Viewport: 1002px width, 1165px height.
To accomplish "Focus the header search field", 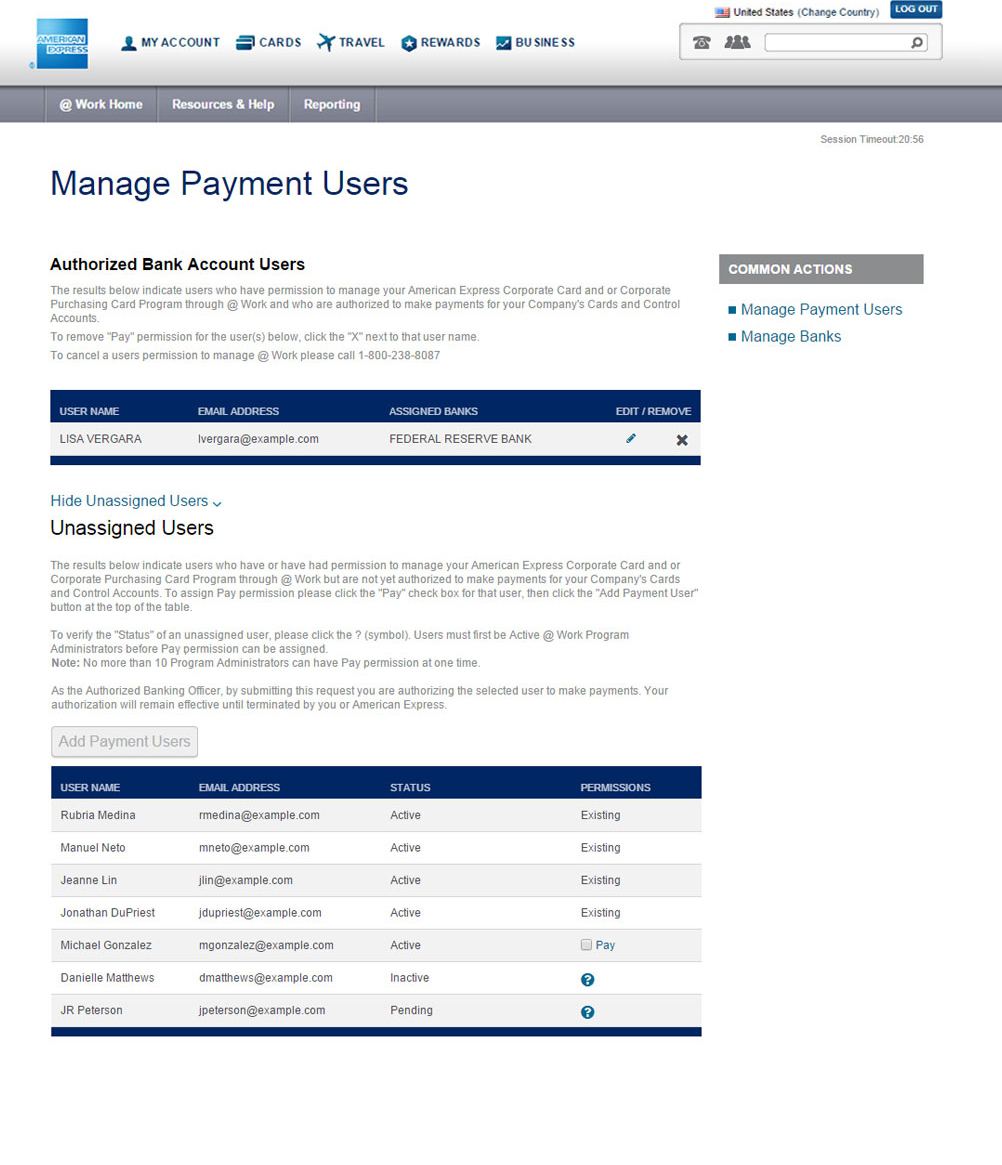I will pyautogui.click(x=837, y=42).
